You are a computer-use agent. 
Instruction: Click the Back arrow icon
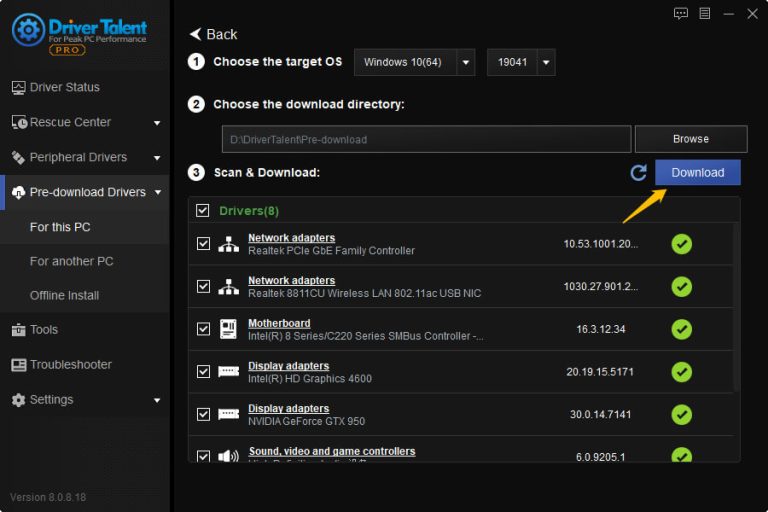tap(195, 34)
